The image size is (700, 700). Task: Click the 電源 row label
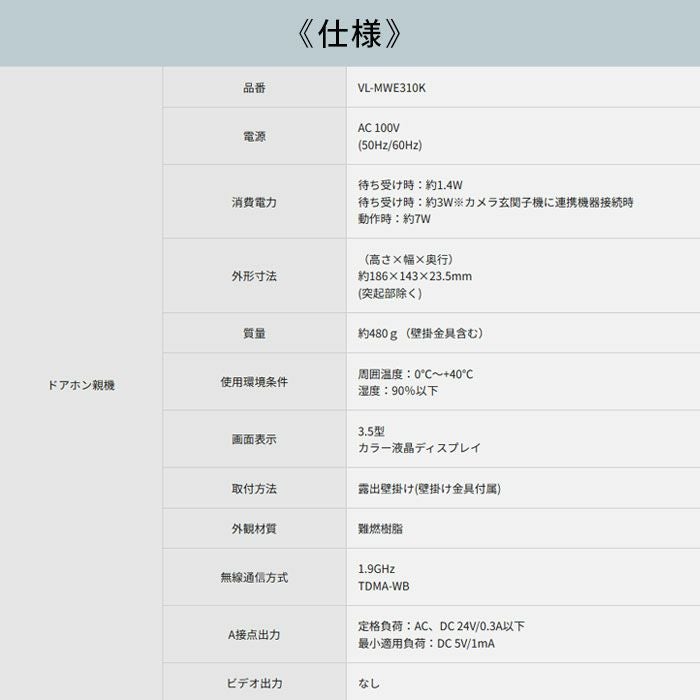254,136
